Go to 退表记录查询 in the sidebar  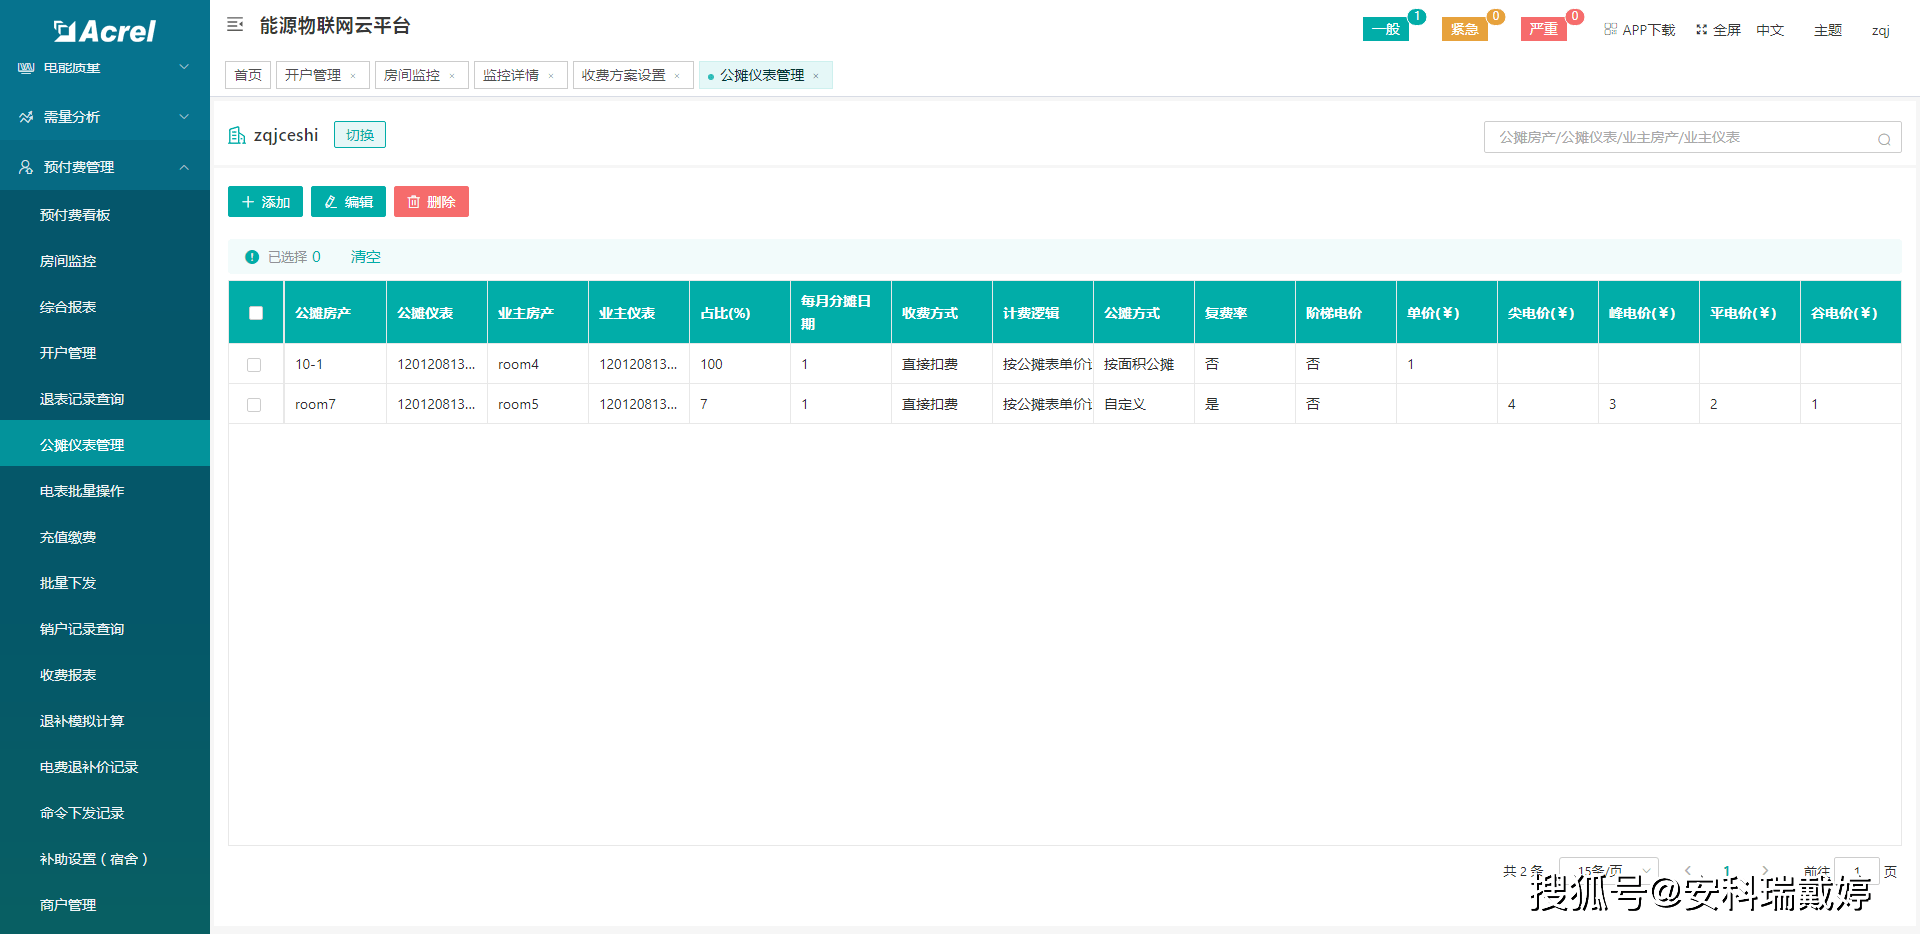[105, 399]
